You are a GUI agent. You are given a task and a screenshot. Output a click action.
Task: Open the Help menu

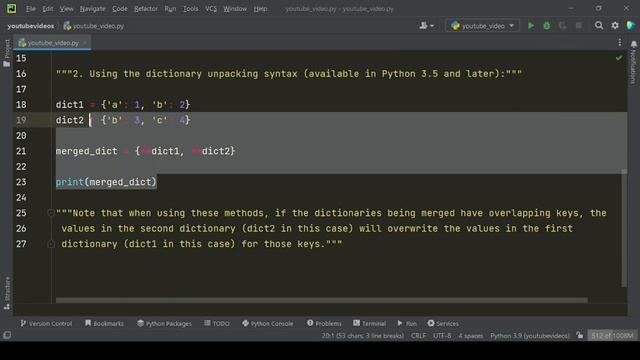pyautogui.click(x=260, y=9)
